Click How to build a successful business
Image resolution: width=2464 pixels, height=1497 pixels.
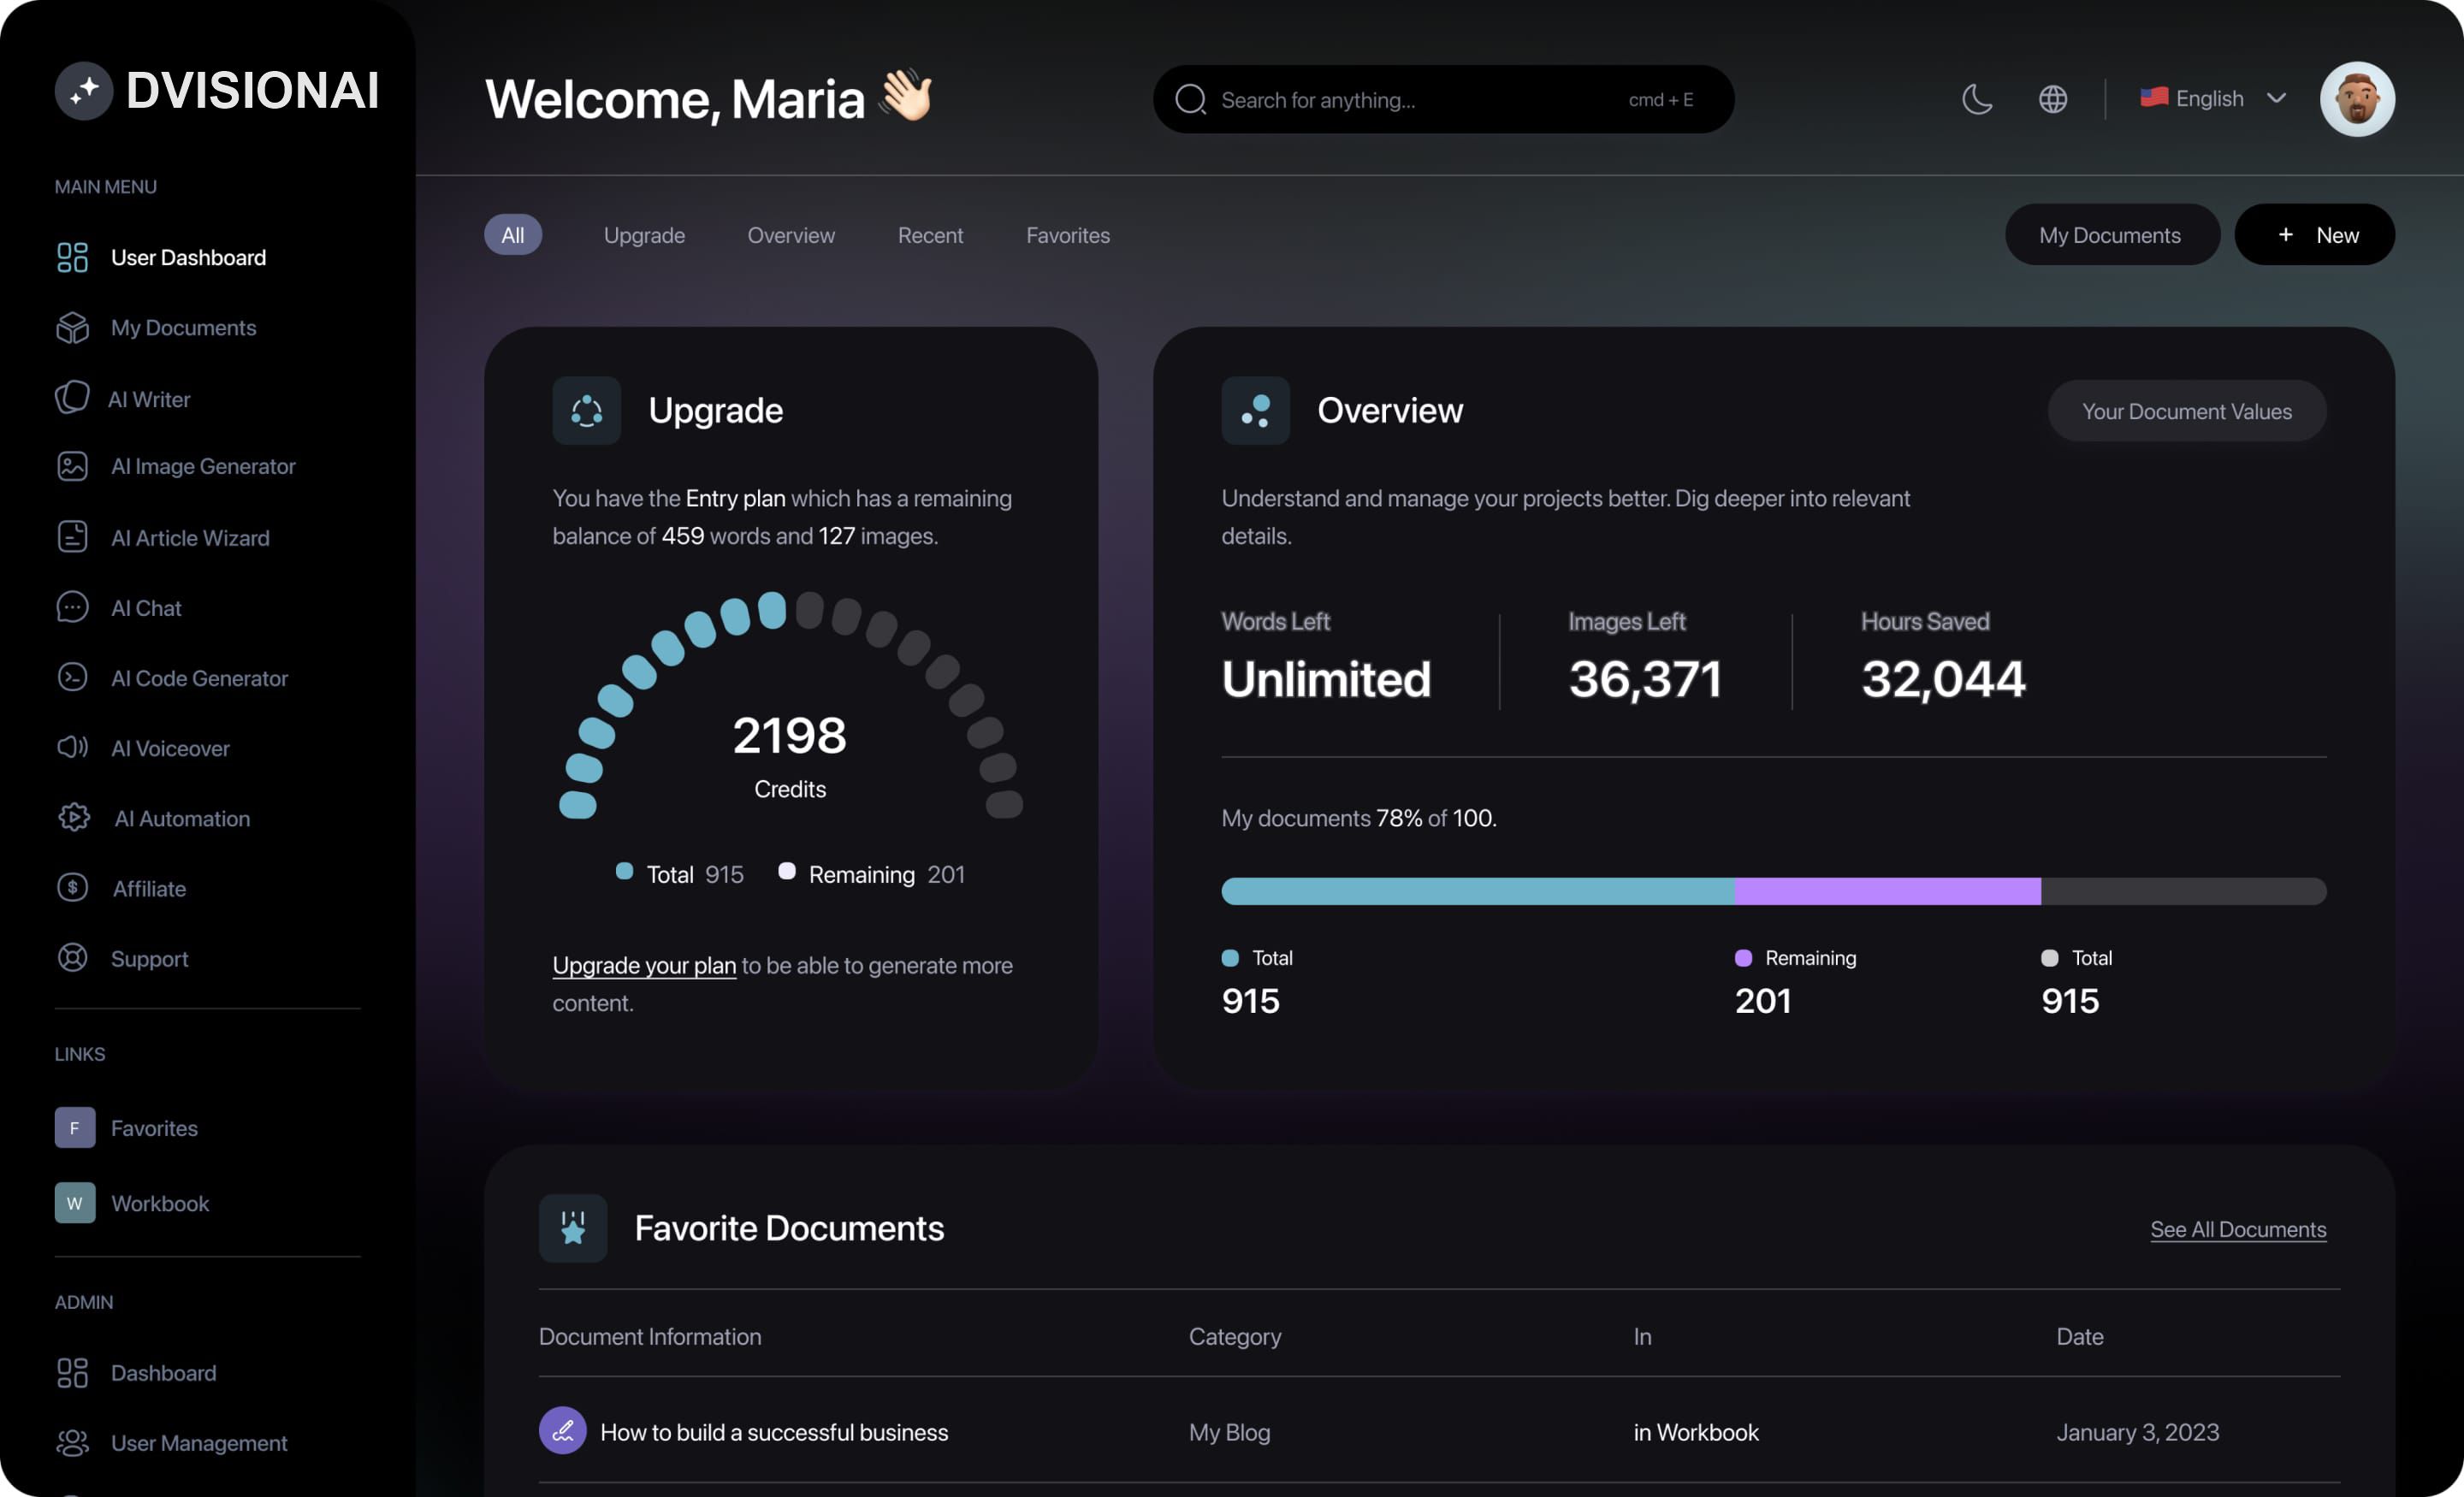(x=774, y=1432)
